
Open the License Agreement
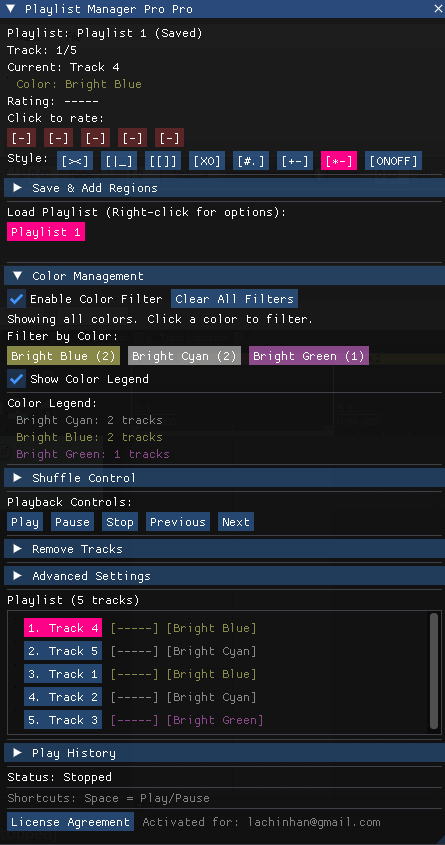(x=71, y=822)
